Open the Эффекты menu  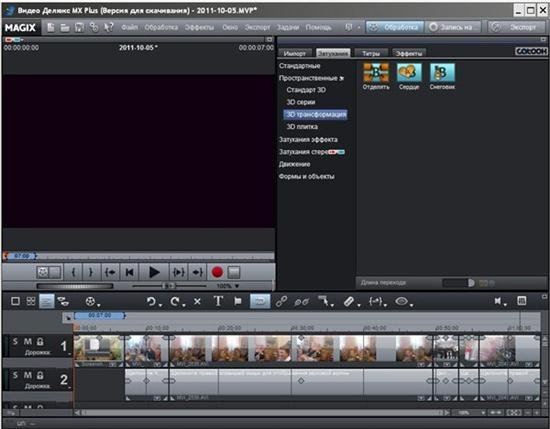[x=200, y=27]
